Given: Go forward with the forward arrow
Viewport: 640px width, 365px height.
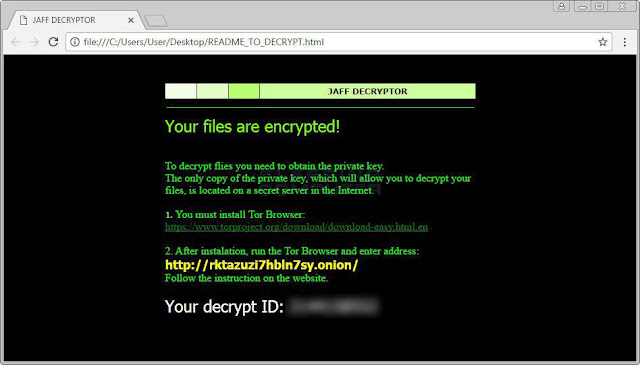Looking at the screenshot, I should (x=34, y=42).
